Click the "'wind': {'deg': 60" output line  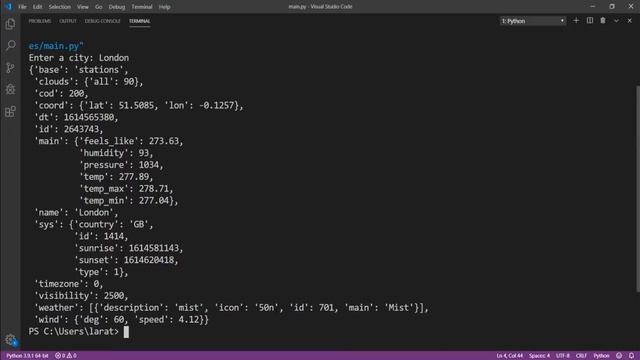point(121,320)
